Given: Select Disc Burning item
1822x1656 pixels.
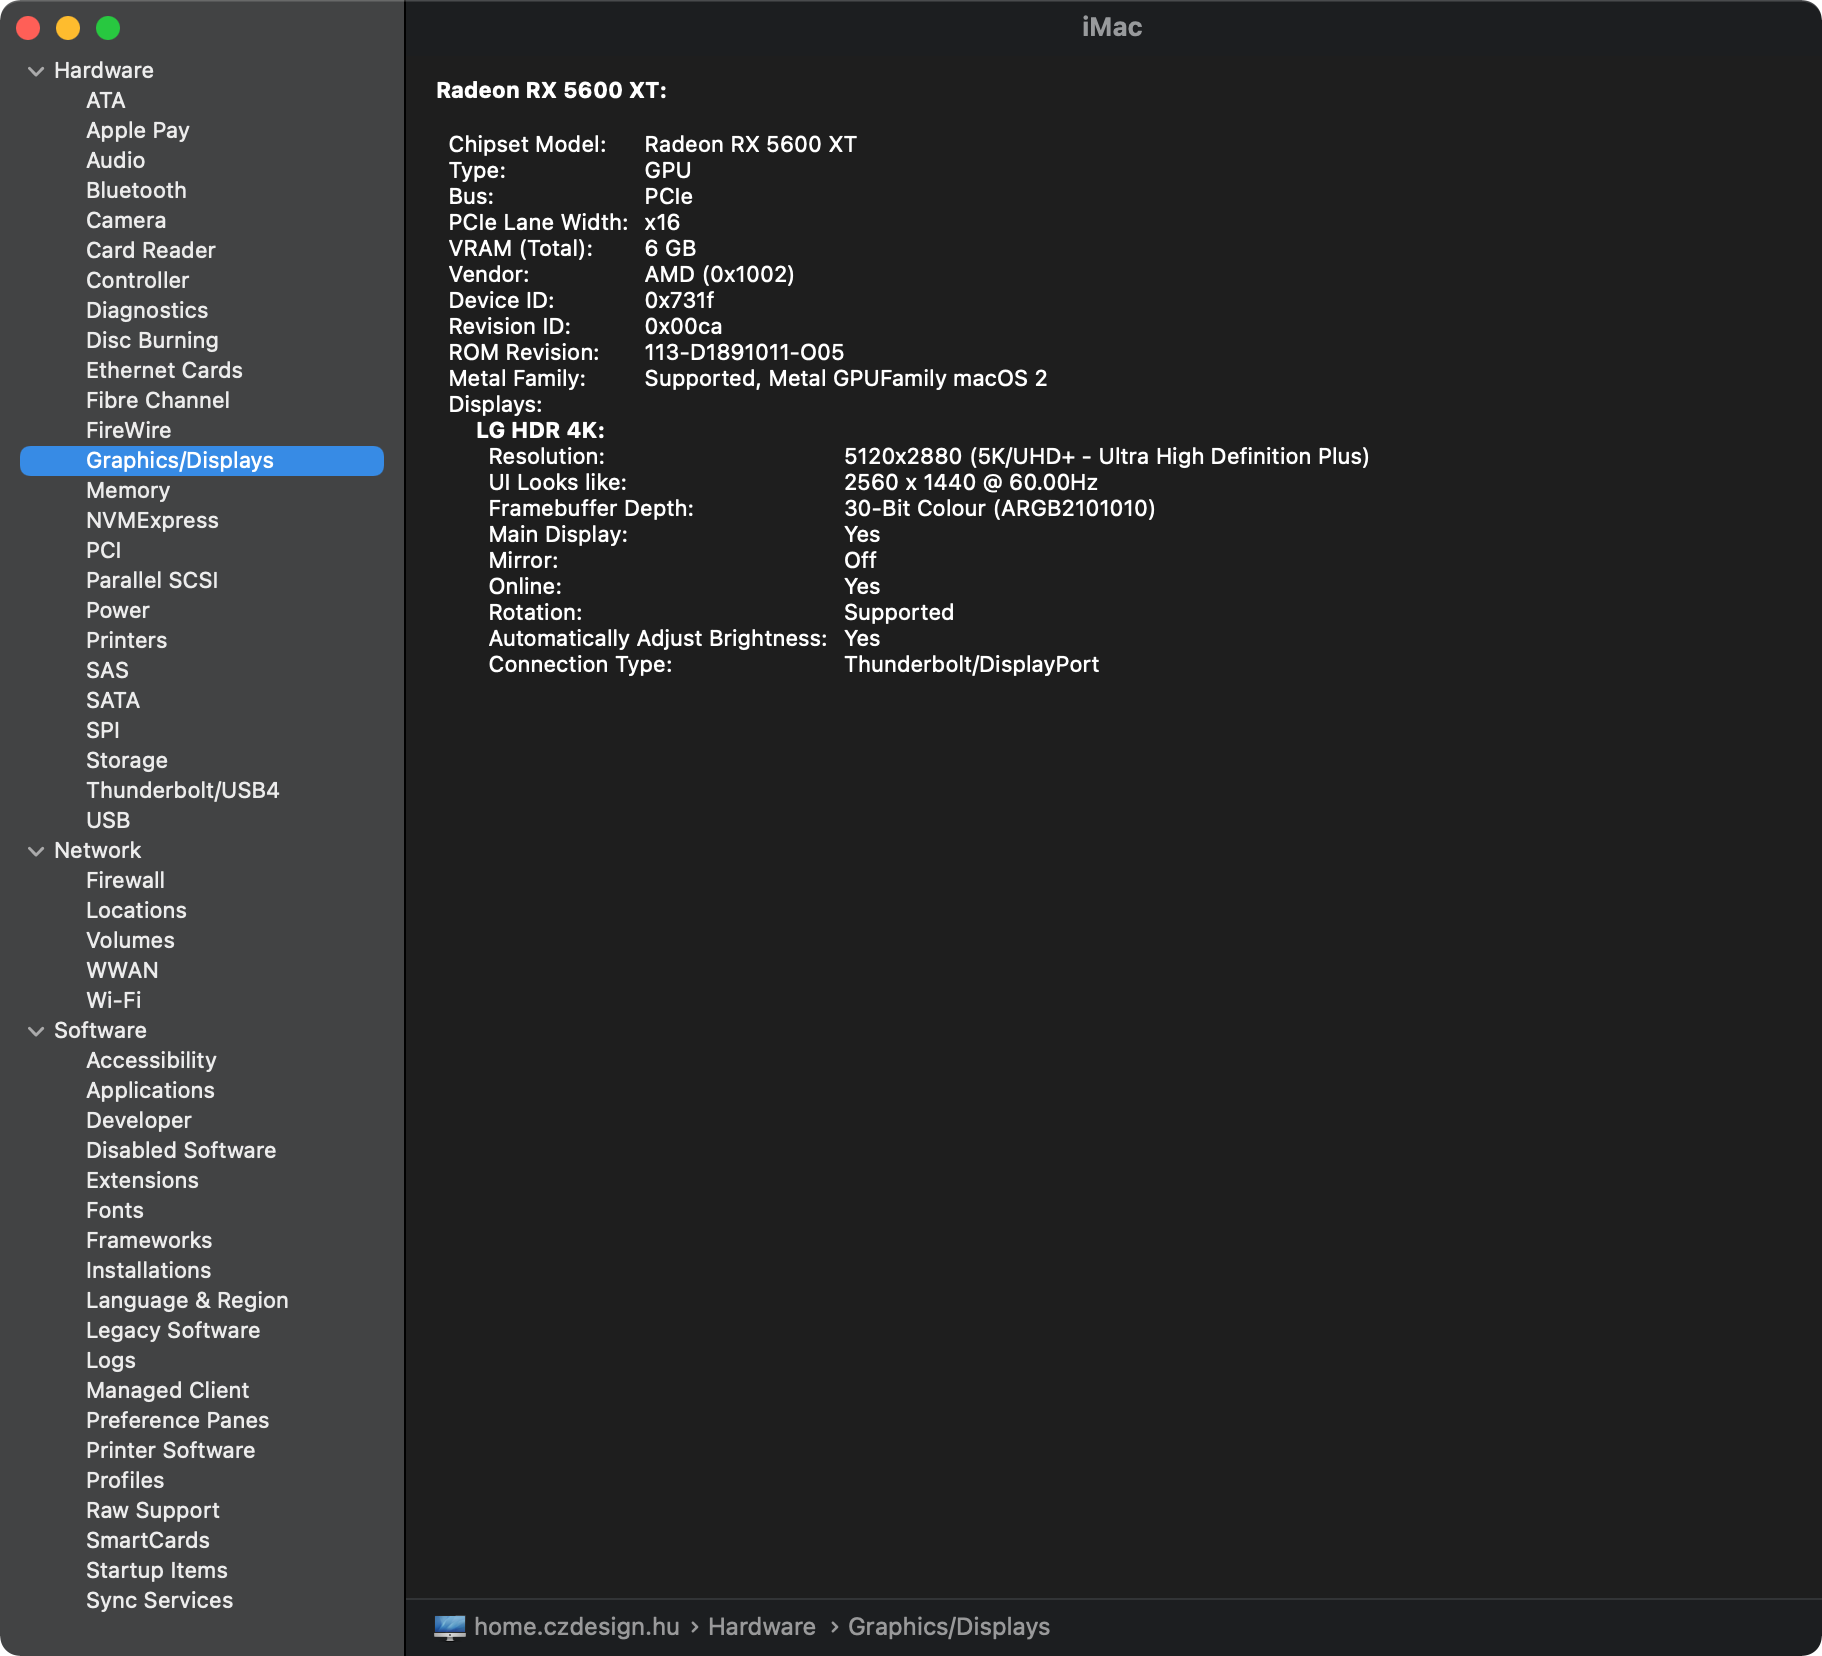Looking at the screenshot, I should pyautogui.click(x=152, y=340).
